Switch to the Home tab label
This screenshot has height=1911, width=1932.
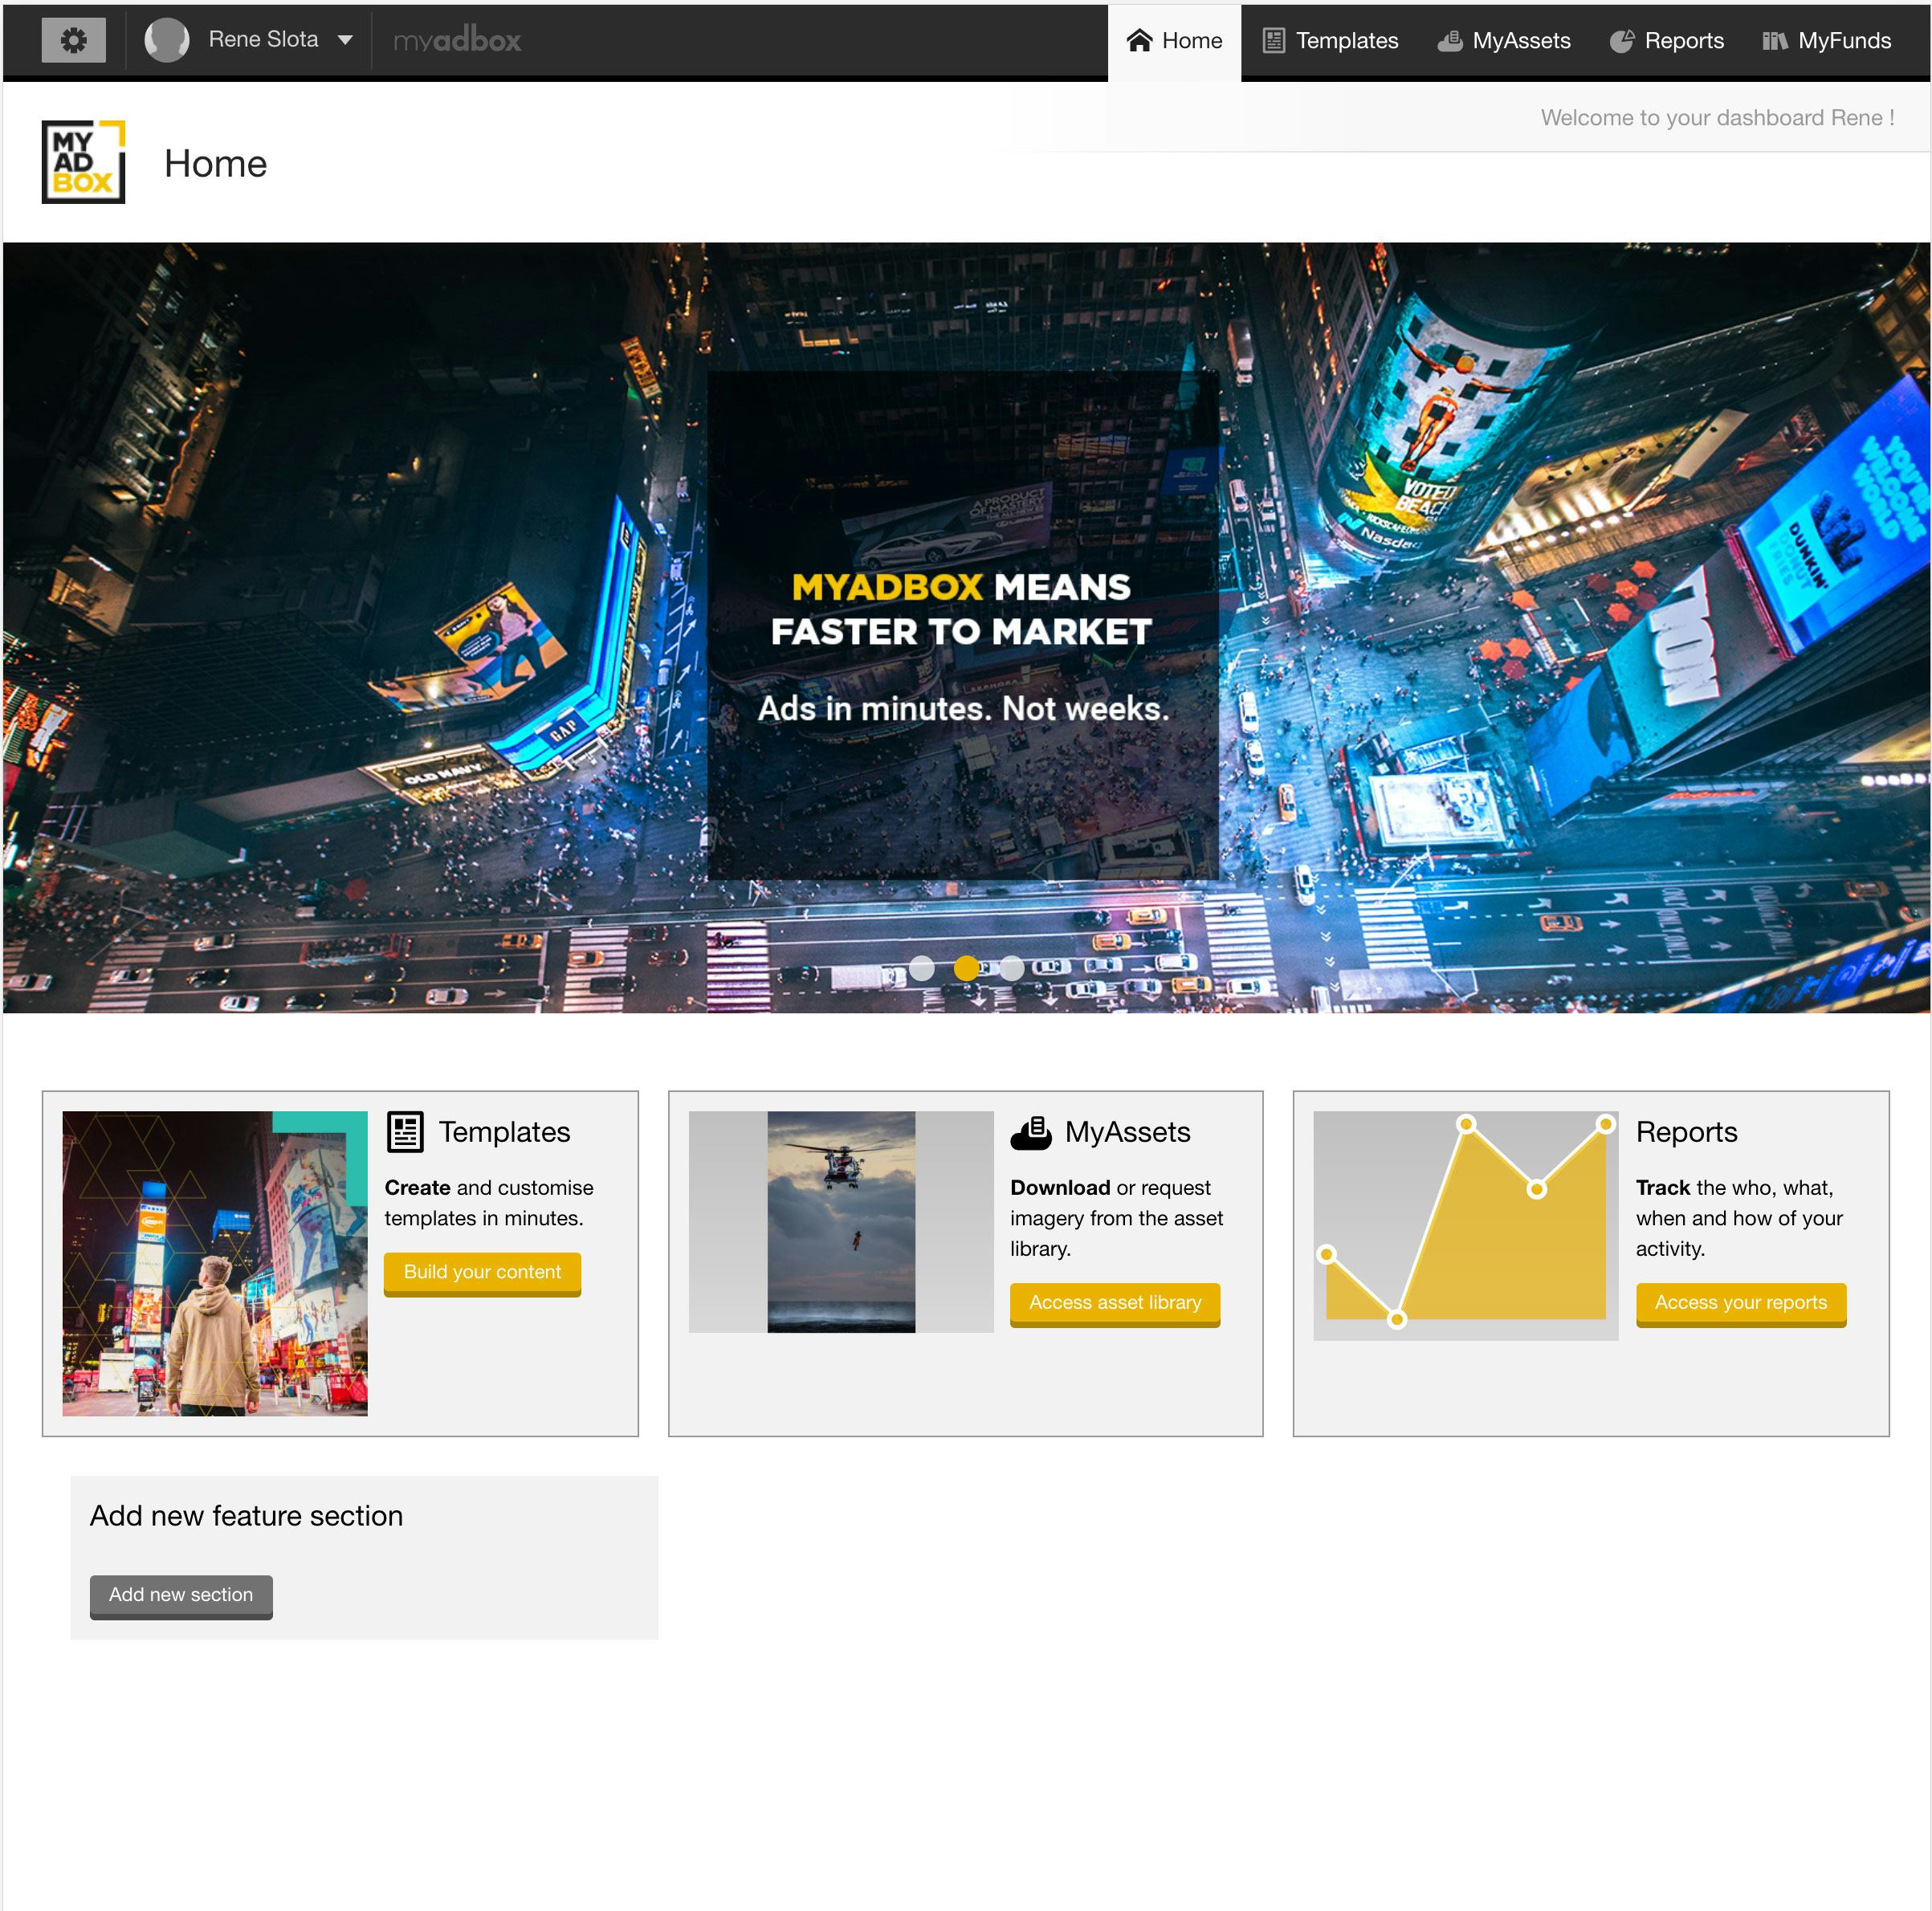pos(1192,40)
